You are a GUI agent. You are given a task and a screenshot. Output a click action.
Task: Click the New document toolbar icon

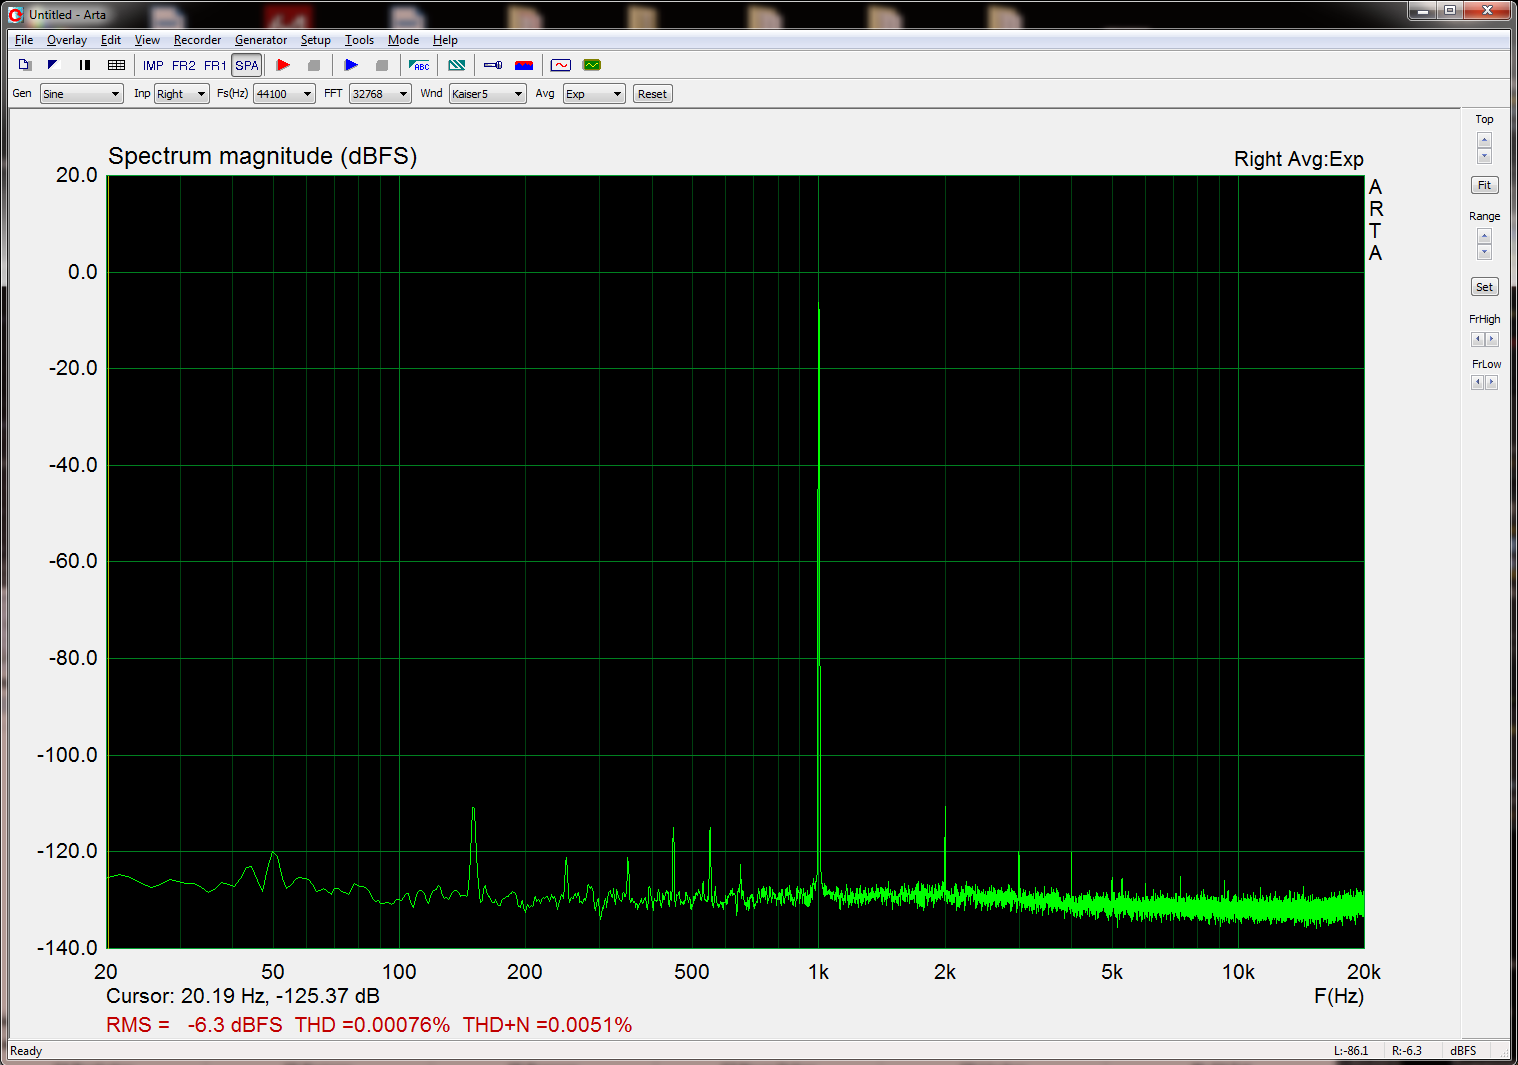click(25, 65)
